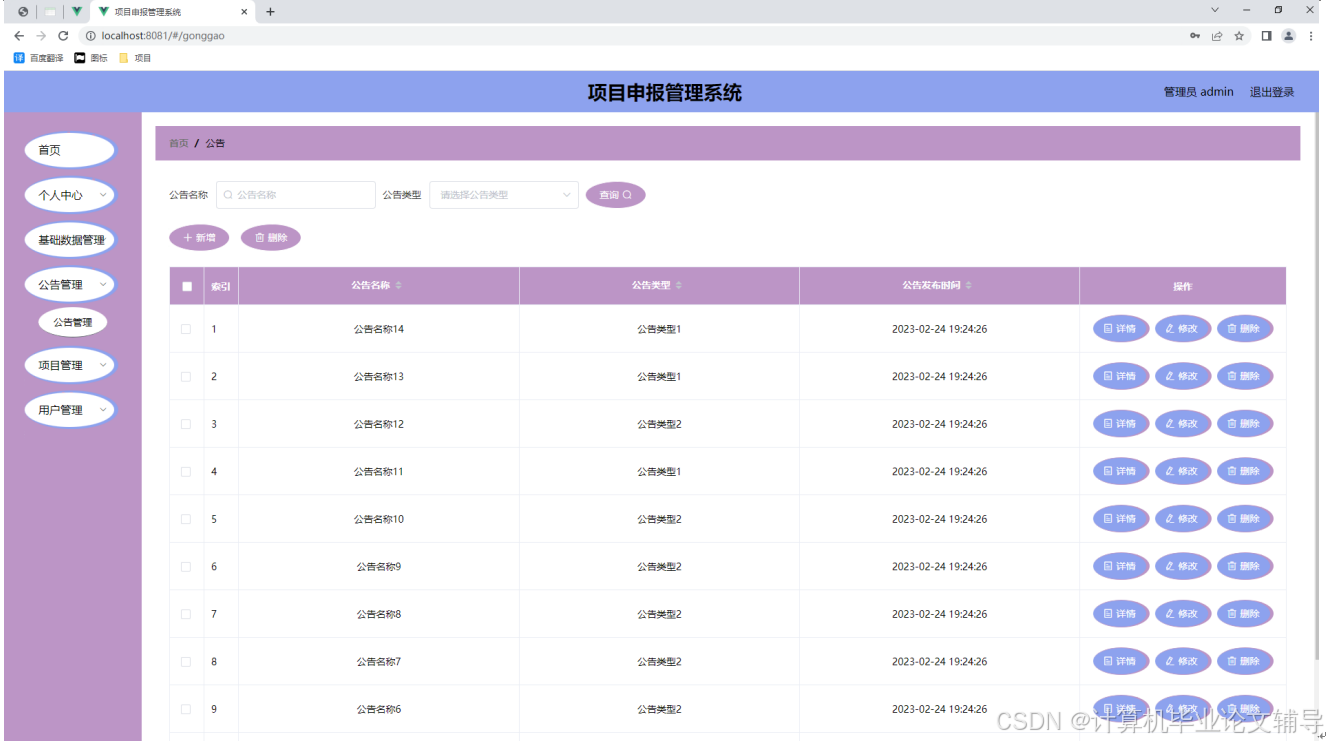The image size is (1328, 743).
Task: Check the checkbox for row 1
Action: click(x=186, y=328)
